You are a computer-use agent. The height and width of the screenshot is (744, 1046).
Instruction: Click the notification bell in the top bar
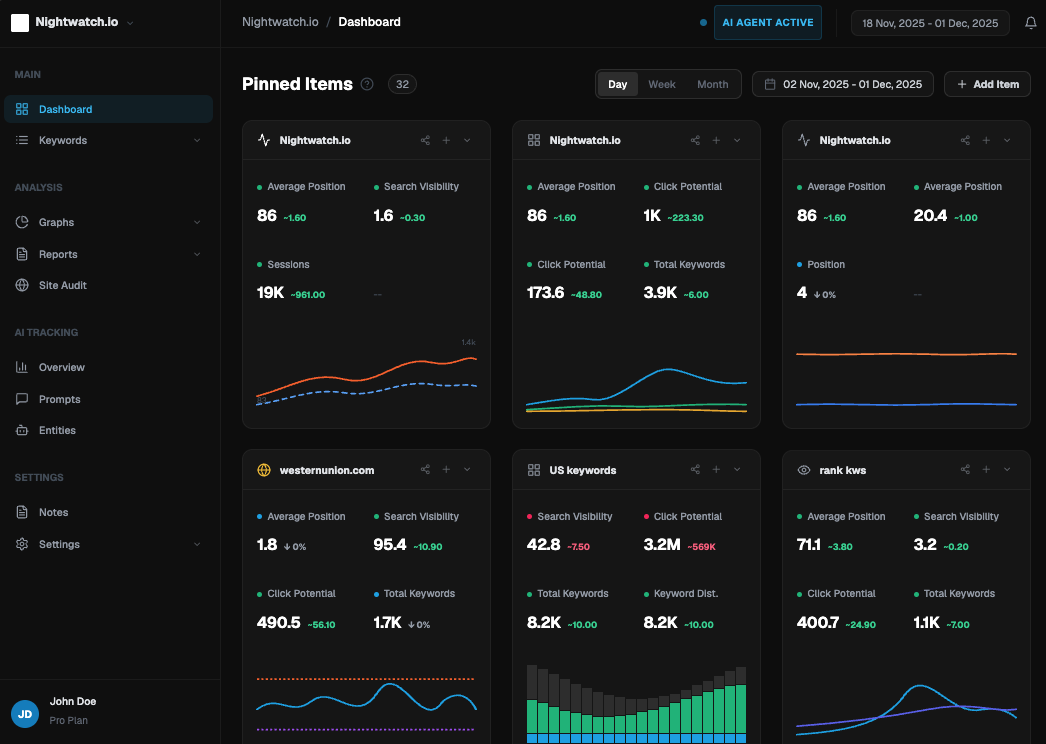tap(1030, 21)
